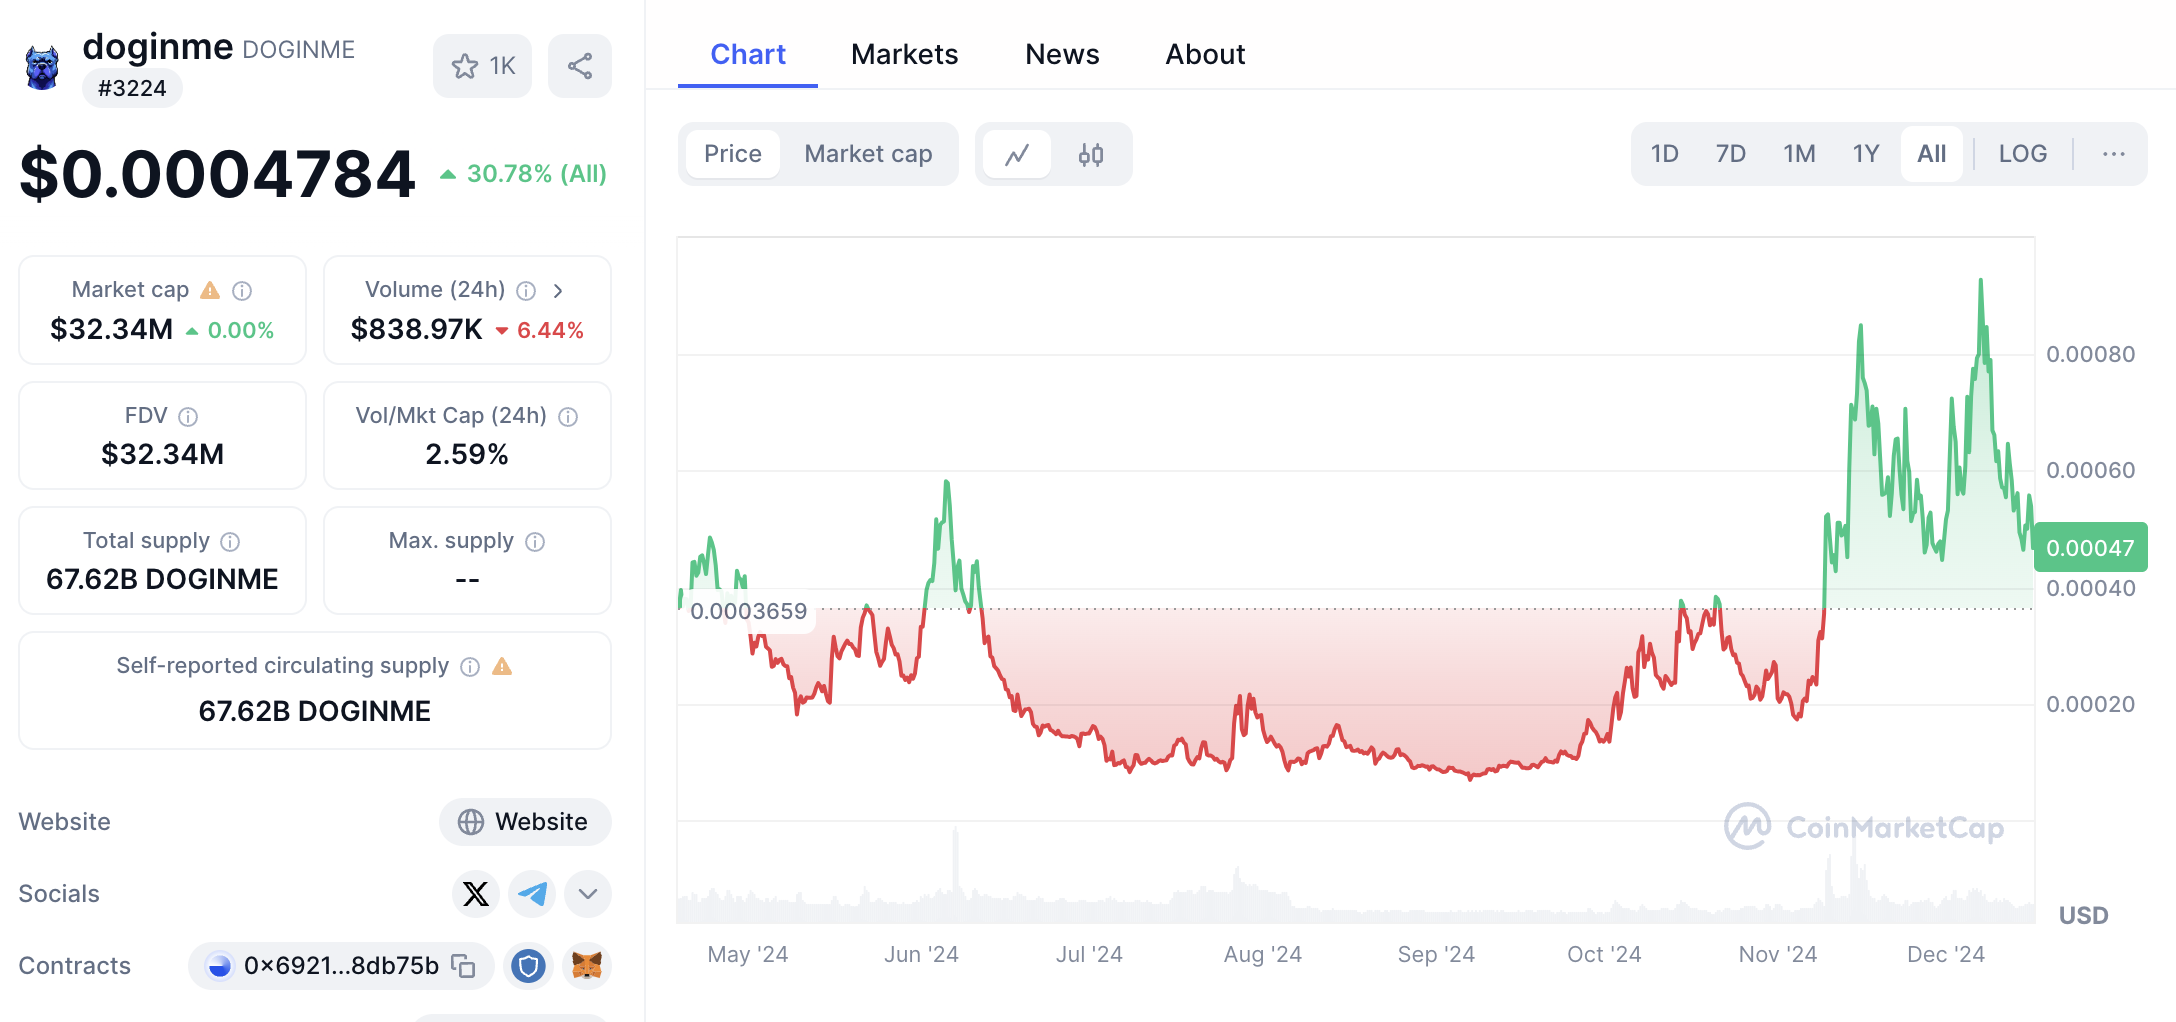Click the 0.0003659 baseline price label

(749, 611)
